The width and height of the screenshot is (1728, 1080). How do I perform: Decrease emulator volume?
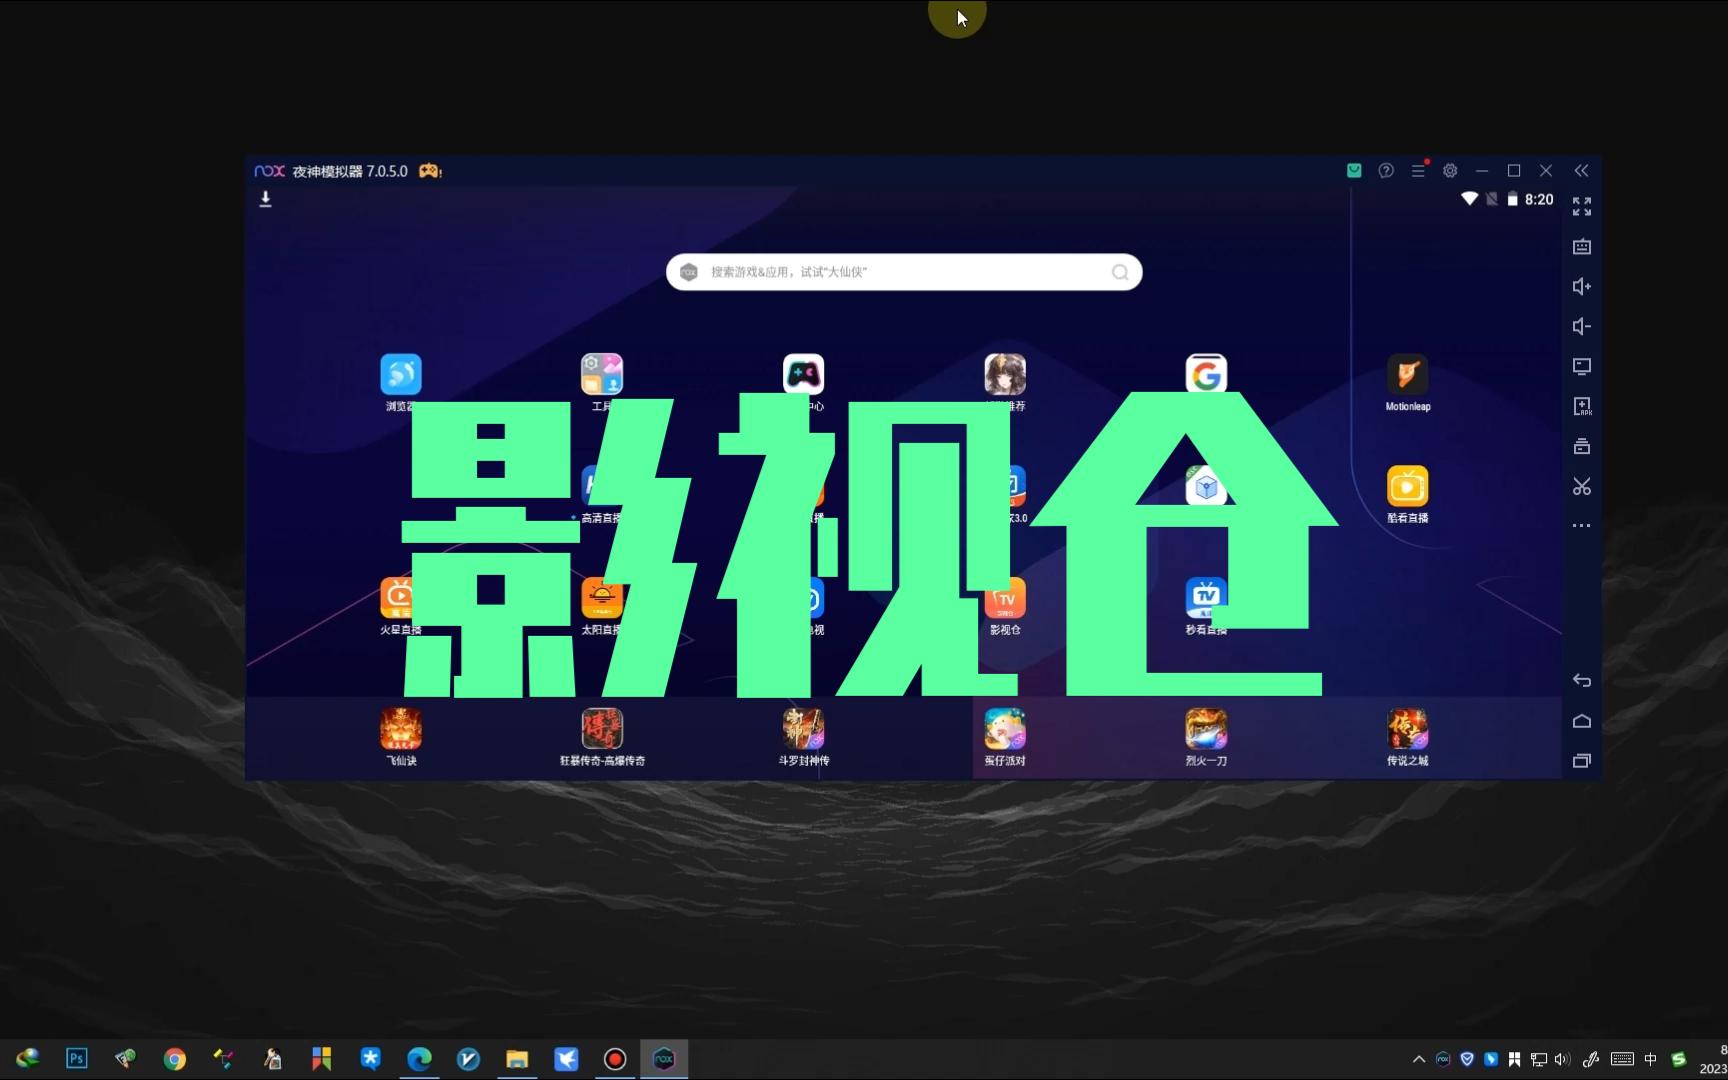pos(1581,327)
